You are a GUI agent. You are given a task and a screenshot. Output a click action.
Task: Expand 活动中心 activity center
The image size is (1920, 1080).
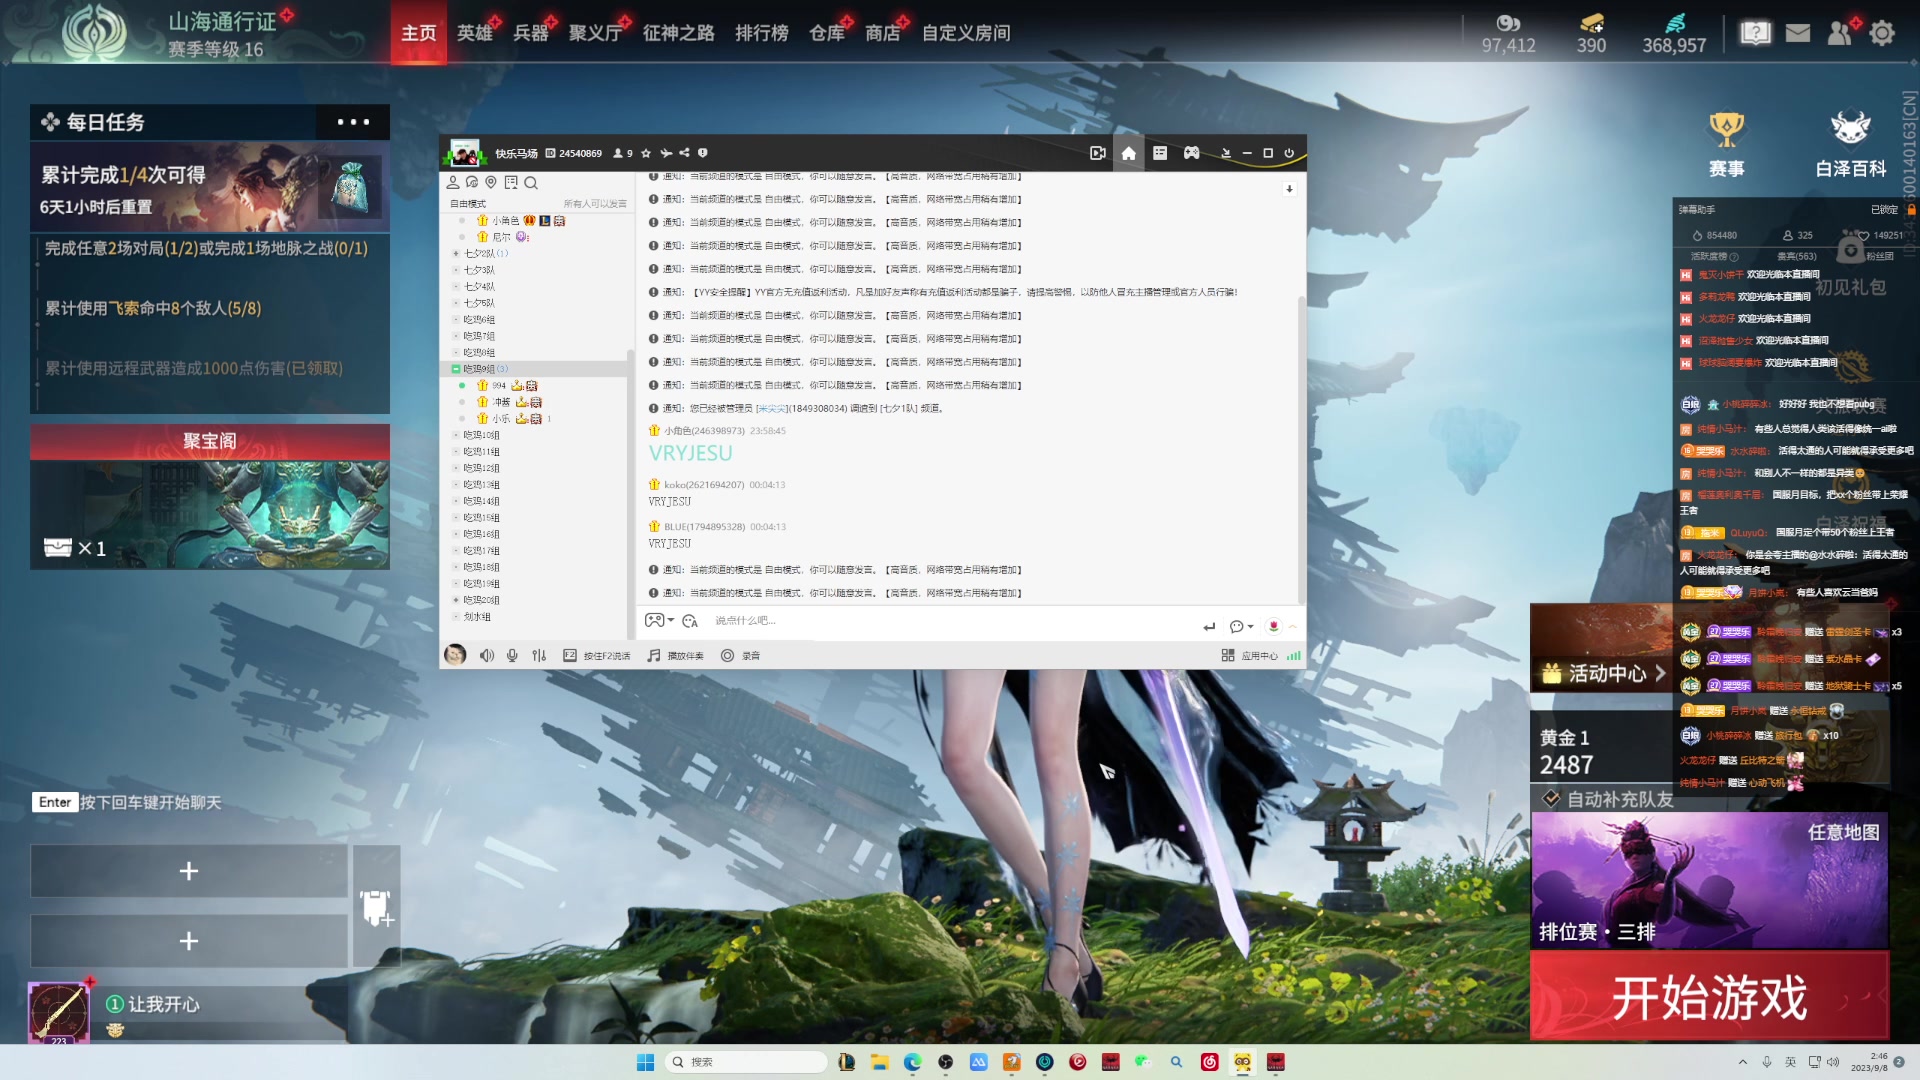pyautogui.click(x=1603, y=674)
